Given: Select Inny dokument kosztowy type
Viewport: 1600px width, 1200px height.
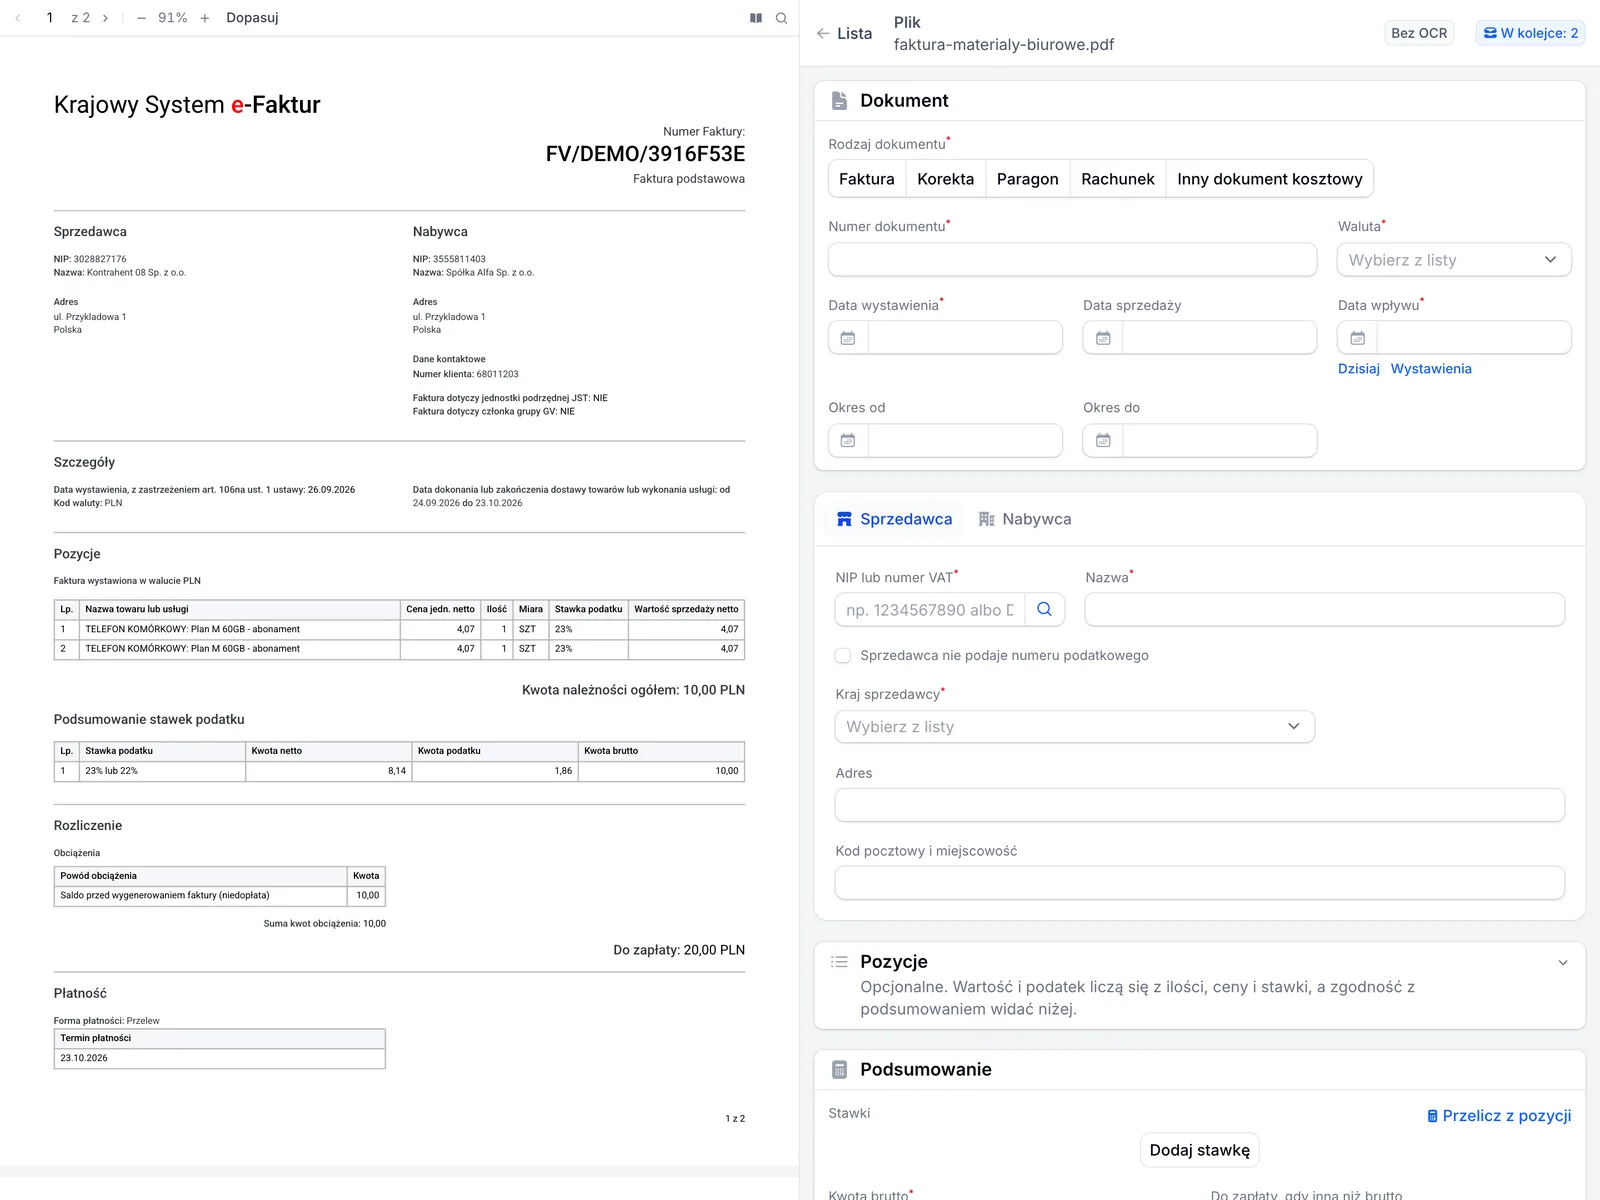Looking at the screenshot, I should (x=1270, y=179).
